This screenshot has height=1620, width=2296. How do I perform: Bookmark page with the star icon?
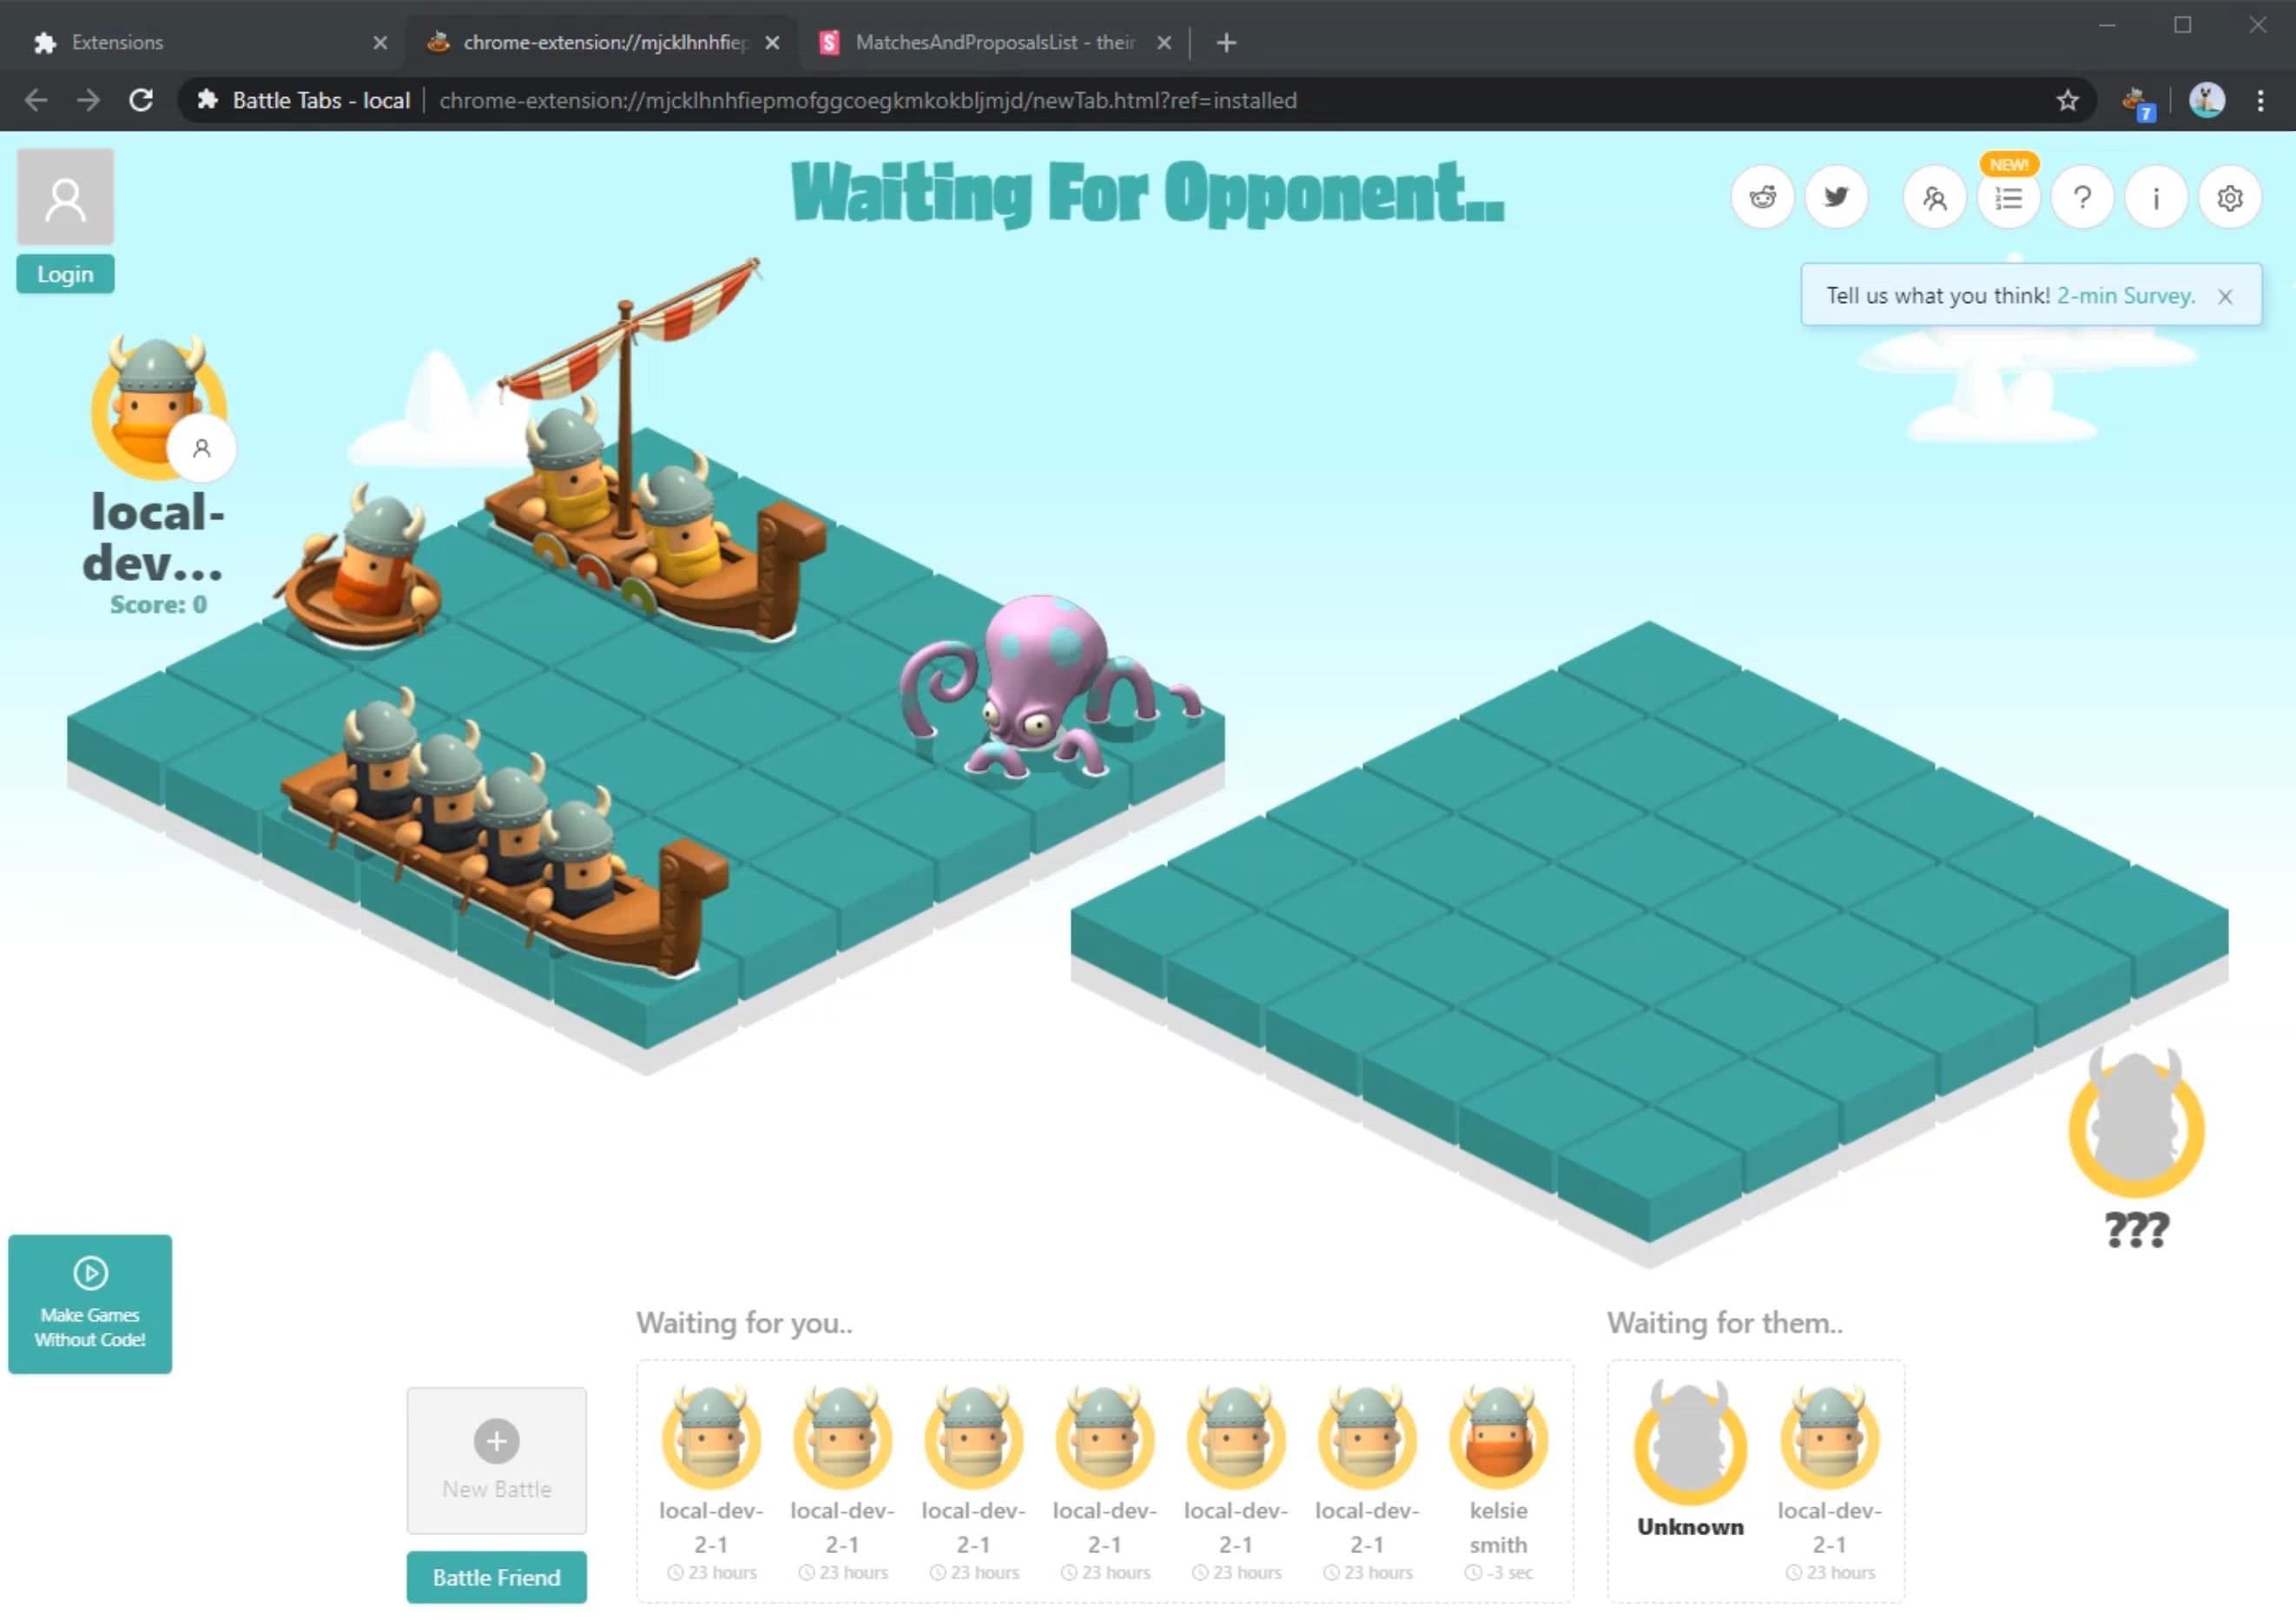click(x=2067, y=100)
